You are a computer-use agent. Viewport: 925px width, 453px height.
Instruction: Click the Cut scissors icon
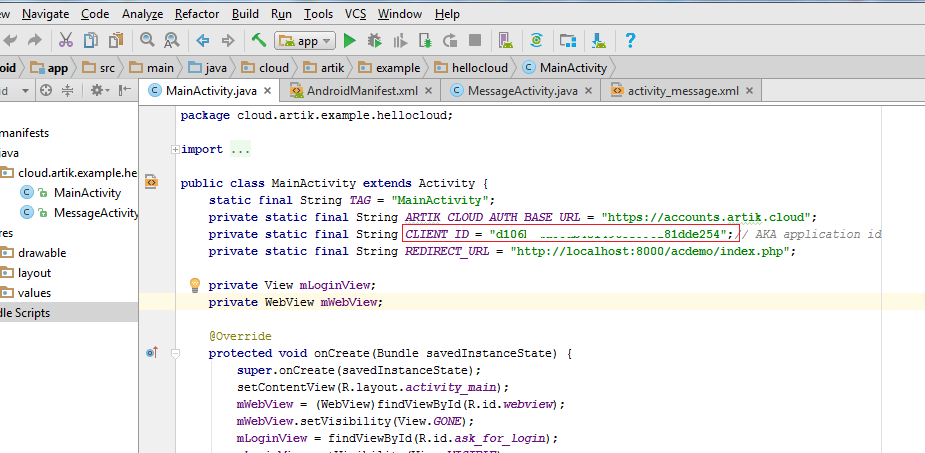coord(66,40)
